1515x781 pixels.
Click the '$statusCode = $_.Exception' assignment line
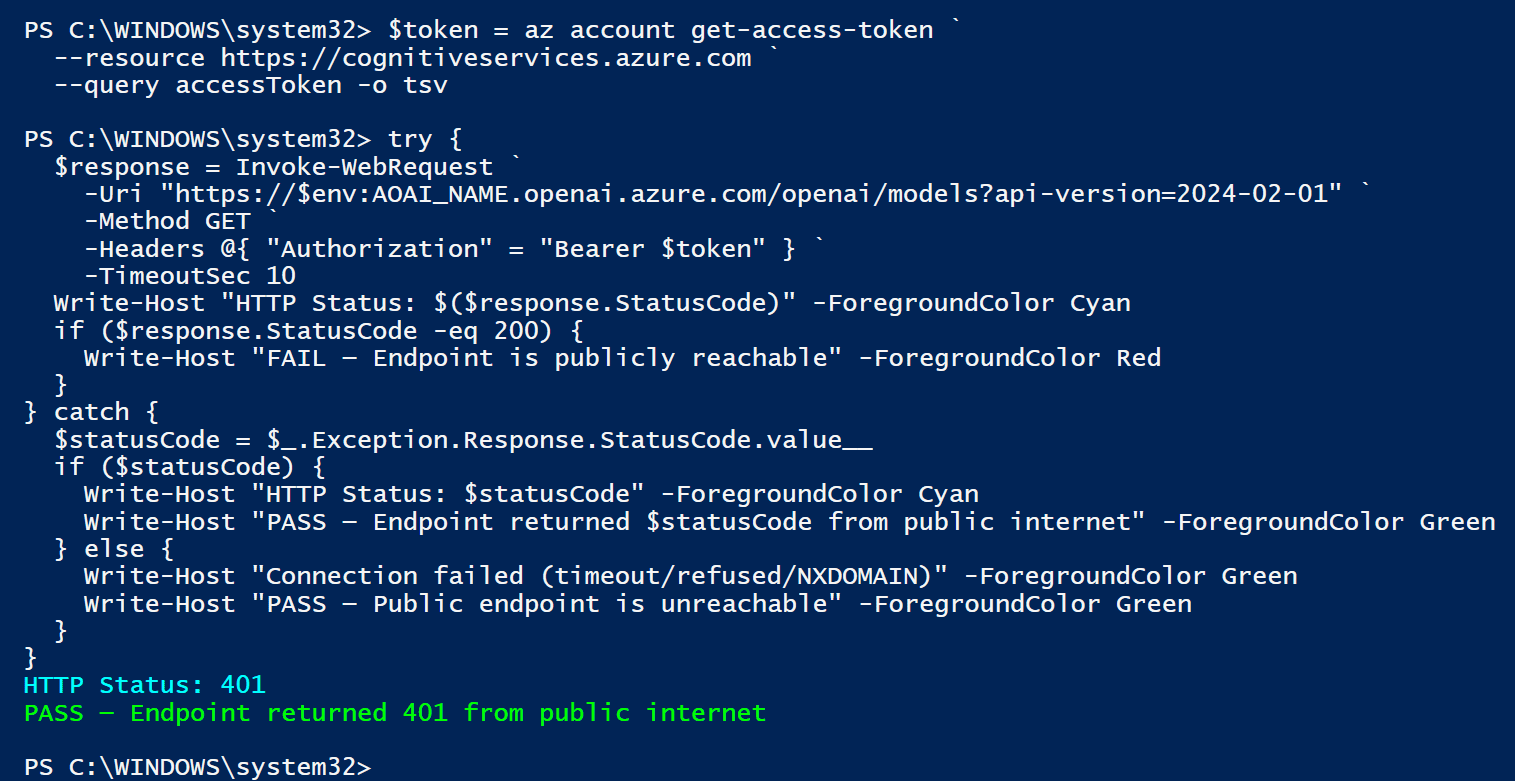463,440
